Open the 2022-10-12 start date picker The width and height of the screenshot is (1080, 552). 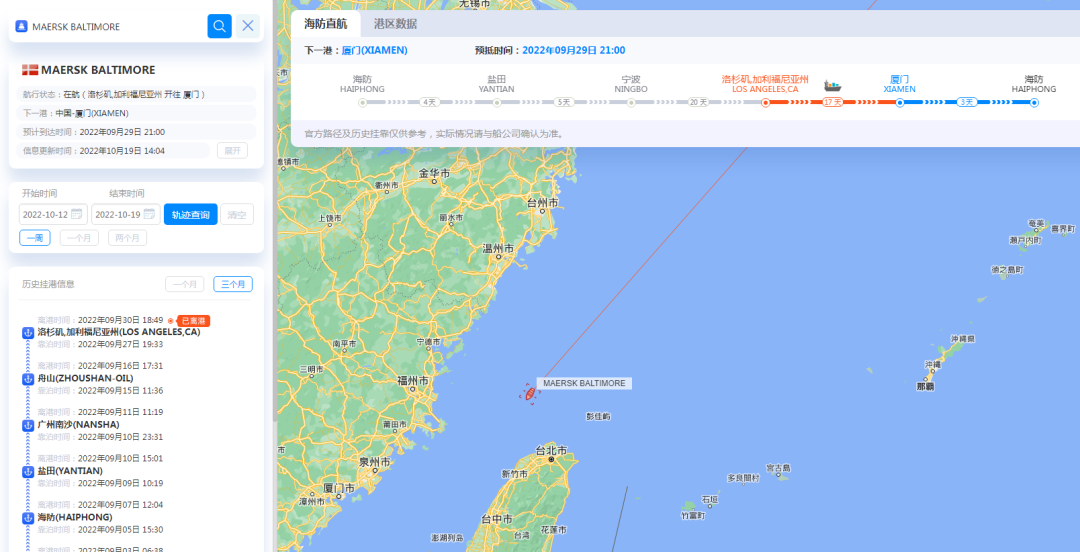point(53,214)
